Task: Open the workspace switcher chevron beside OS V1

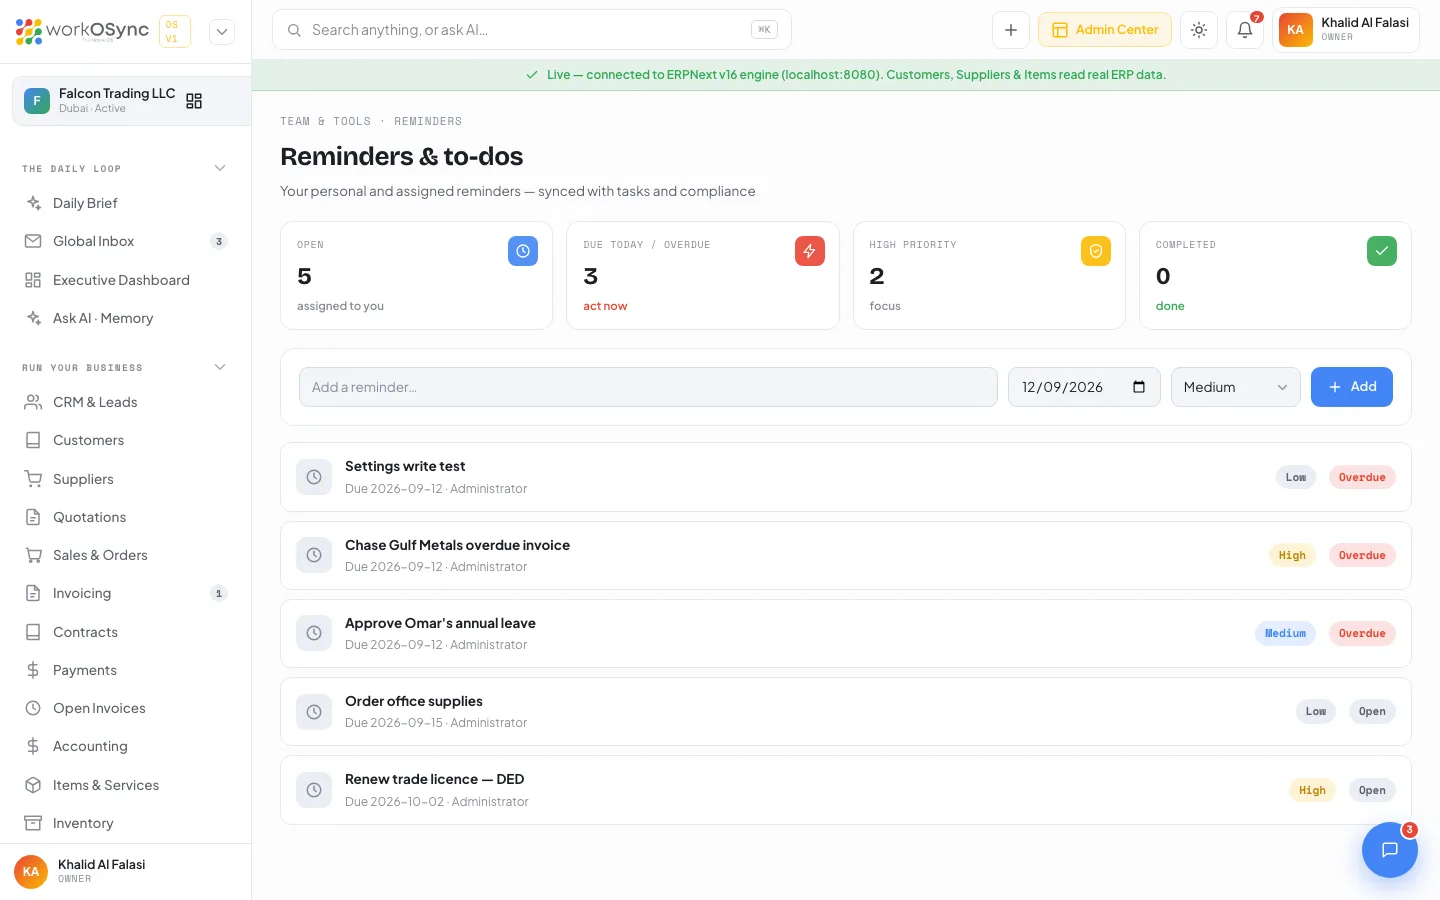Action: pos(222,31)
